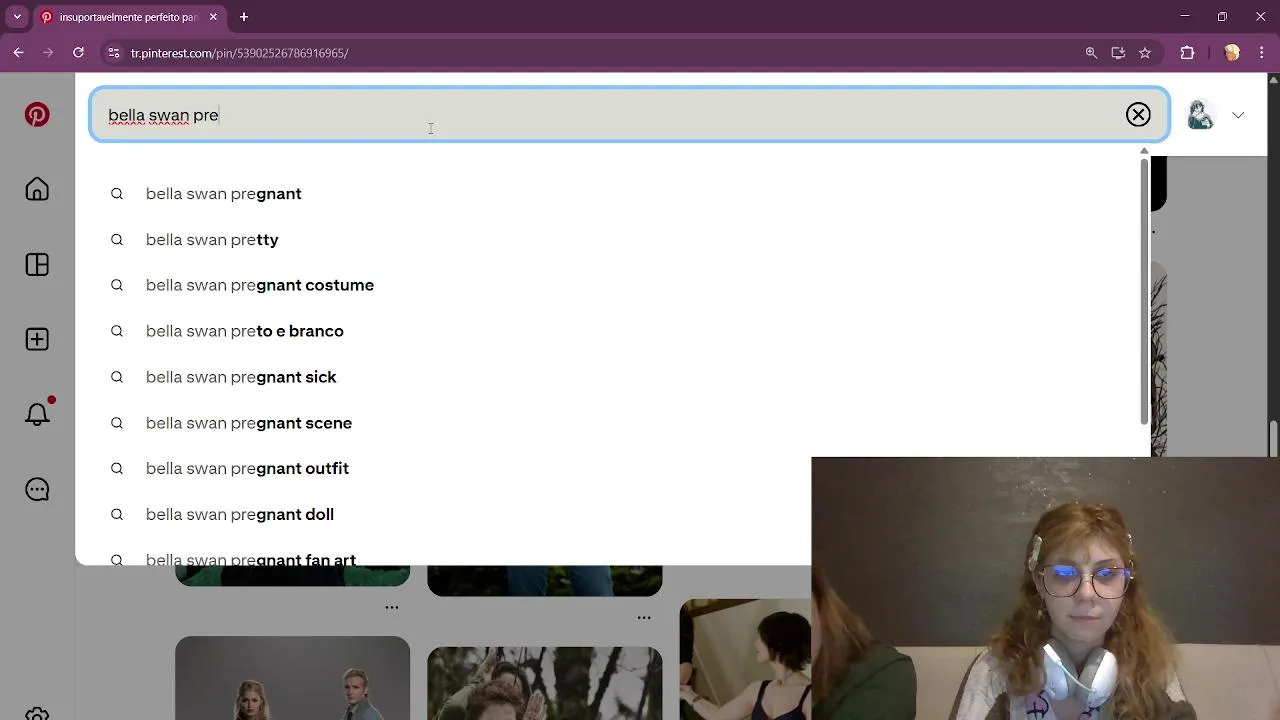Reload the page with refresh icon
Screen dimensions: 1280x720
coord(78,53)
